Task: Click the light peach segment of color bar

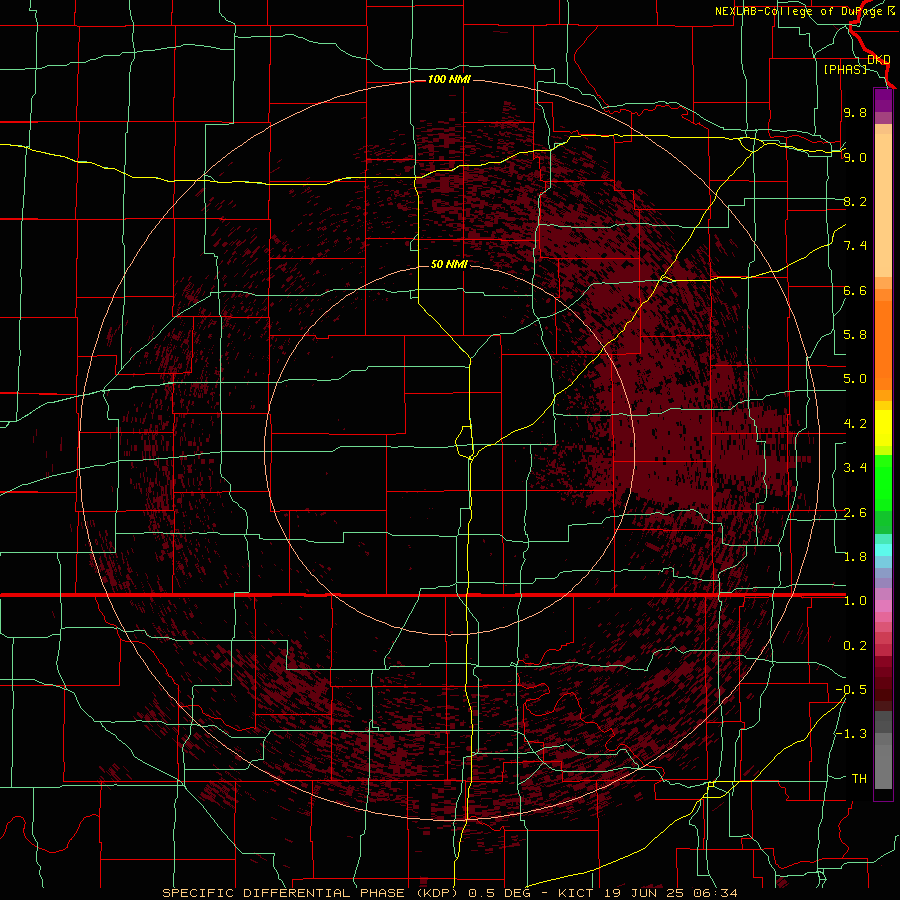Action: point(883,205)
